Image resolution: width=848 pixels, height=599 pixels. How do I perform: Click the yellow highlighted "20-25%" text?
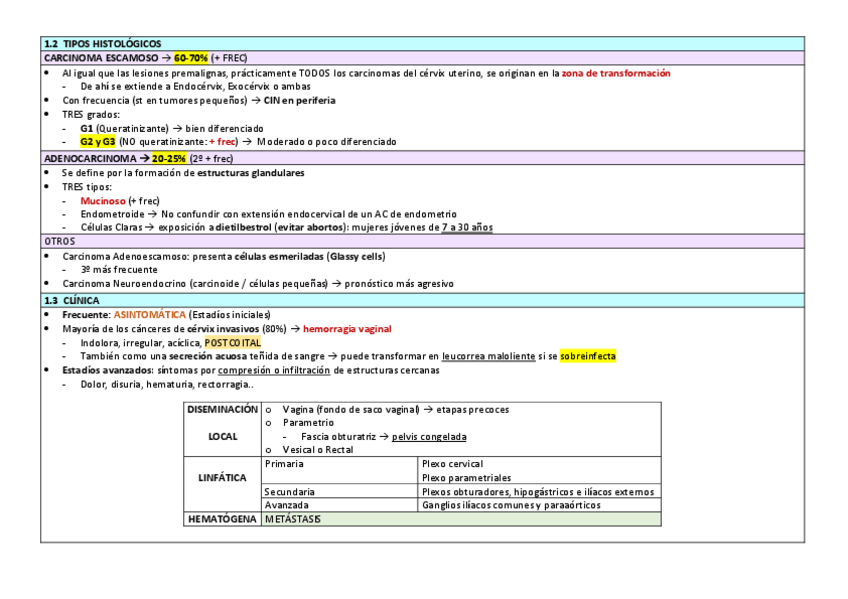tap(169, 158)
